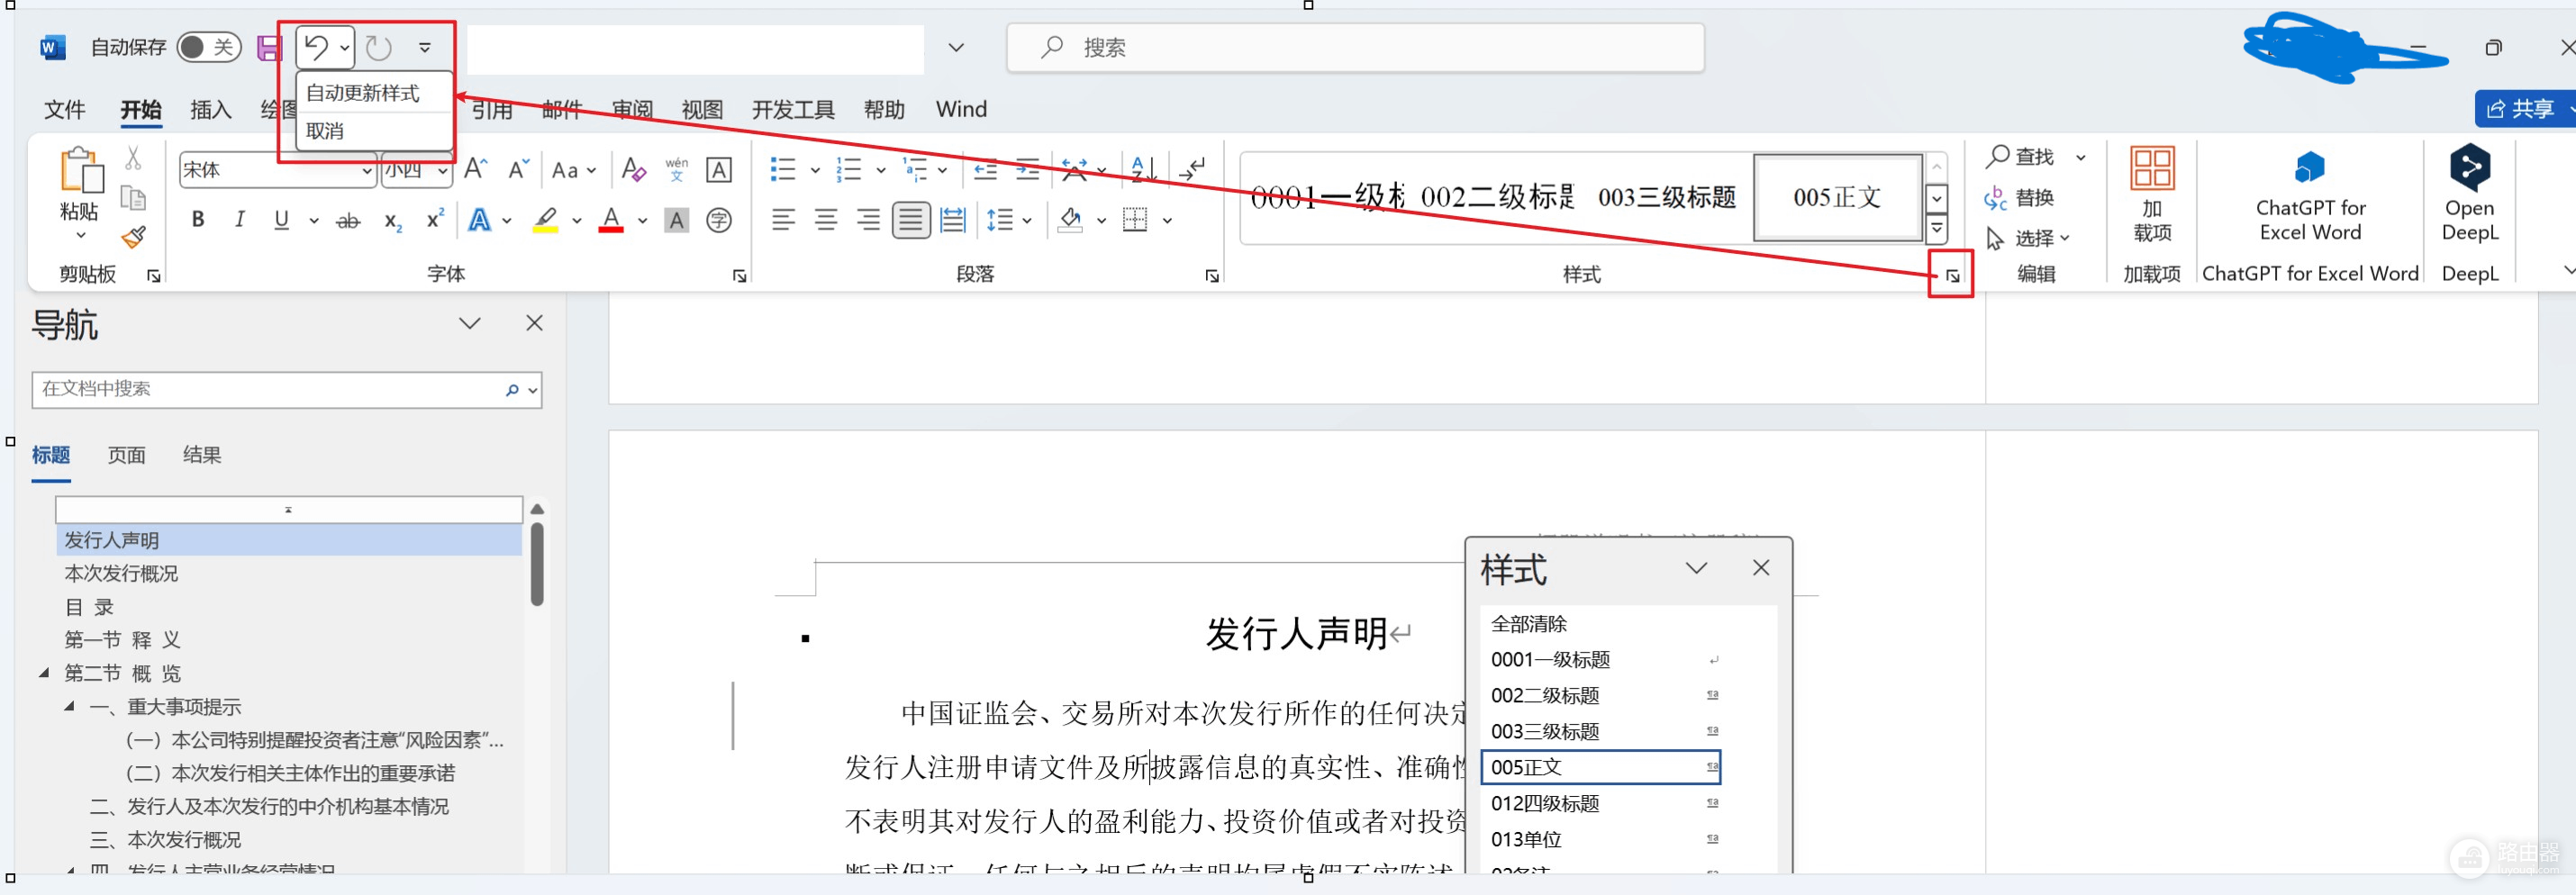Click the Copy icon
Viewport: 2576px width, 895px height.
[133, 198]
